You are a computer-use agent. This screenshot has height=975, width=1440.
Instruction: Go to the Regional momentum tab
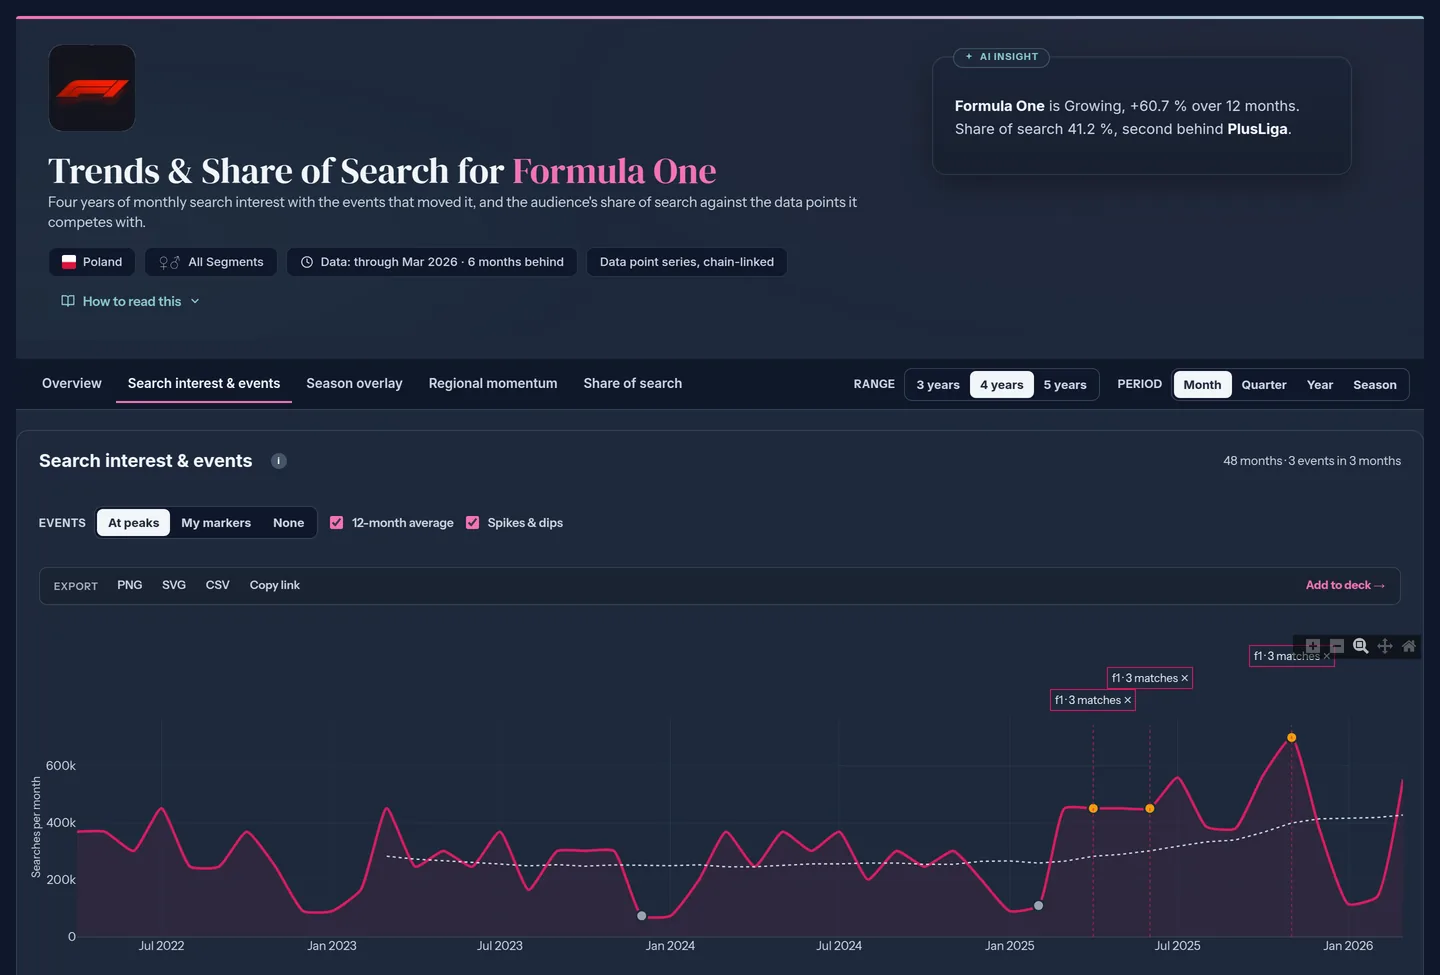tap(493, 384)
